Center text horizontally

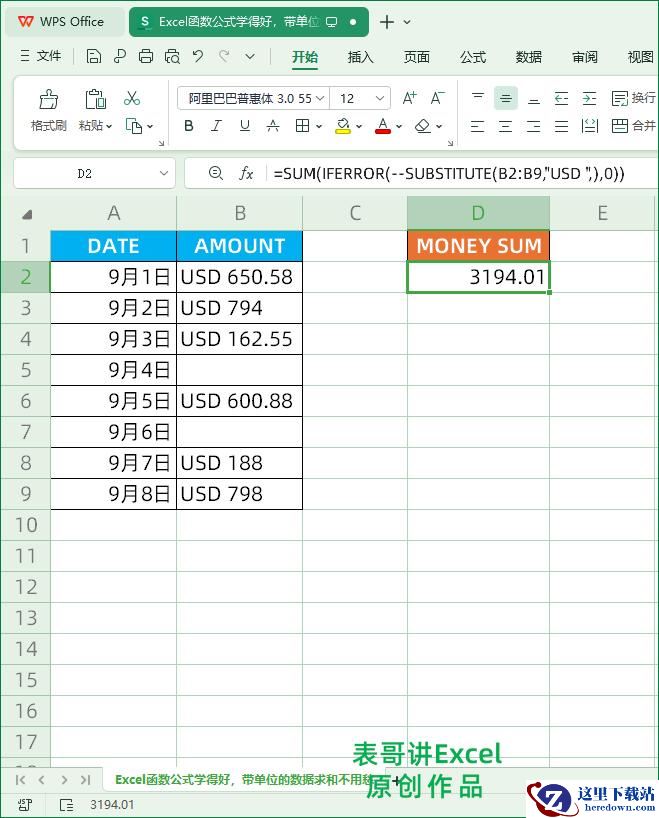pyautogui.click(x=506, y=126)
